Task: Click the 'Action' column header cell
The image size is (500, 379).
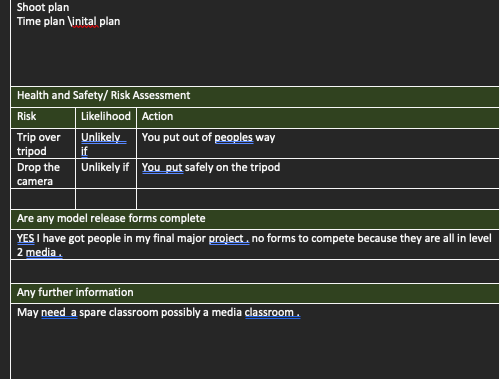Action: (318, 118)
